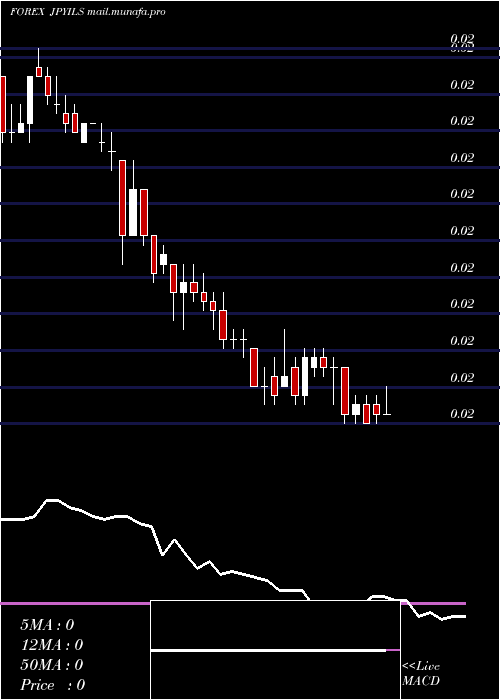The width and height of the screenshot is (500, 700).
Task: Click the FOREX JPYILS chart title
Action: pyautogui.click(x=47, y=12)
